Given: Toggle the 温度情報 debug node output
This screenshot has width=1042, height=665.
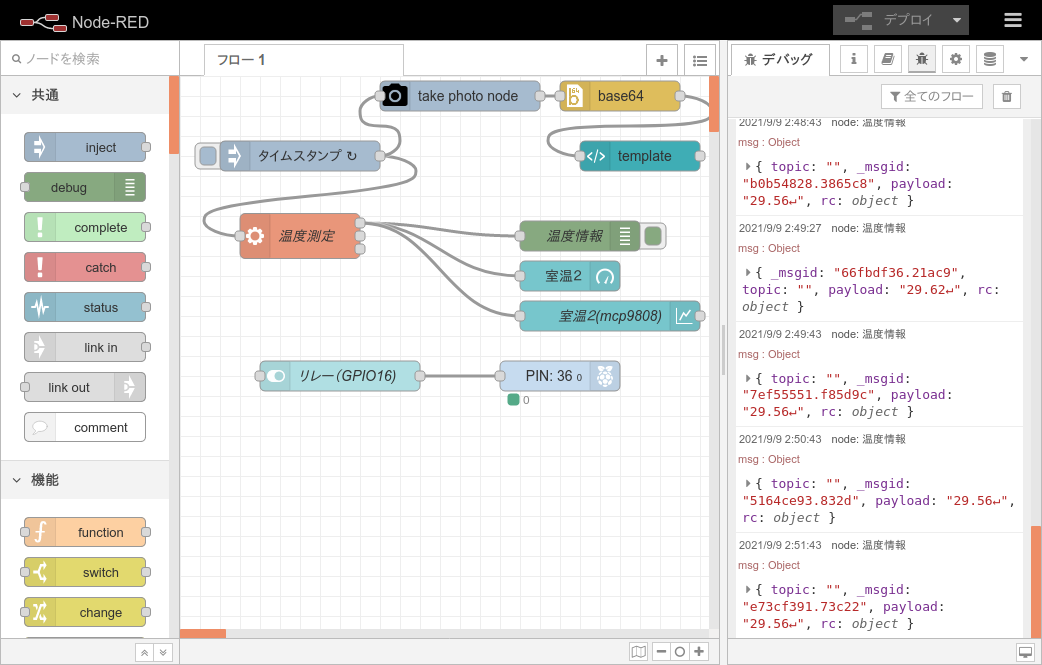Looking at the screenshot, I should click(x=653, y=236).
